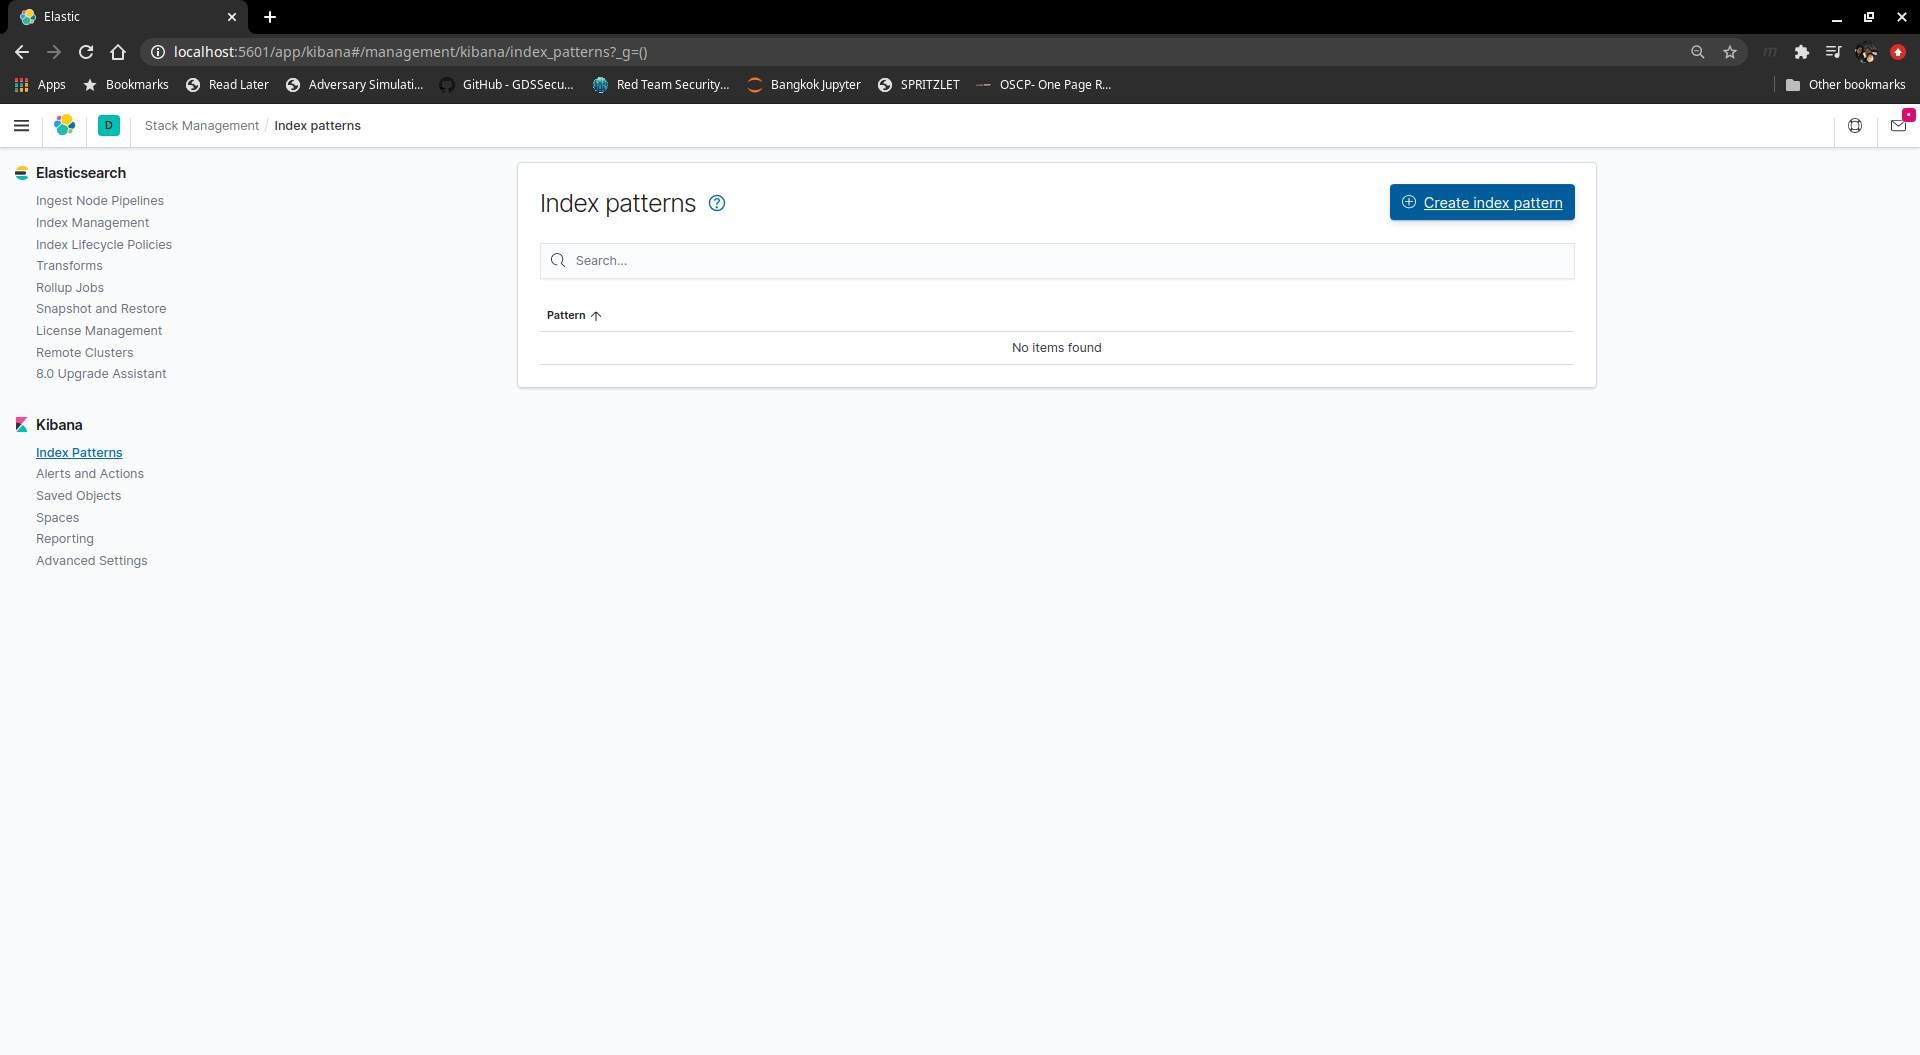Reload the current page
This screenshot has width=1920, height=1055.
(x=86, y=52)
